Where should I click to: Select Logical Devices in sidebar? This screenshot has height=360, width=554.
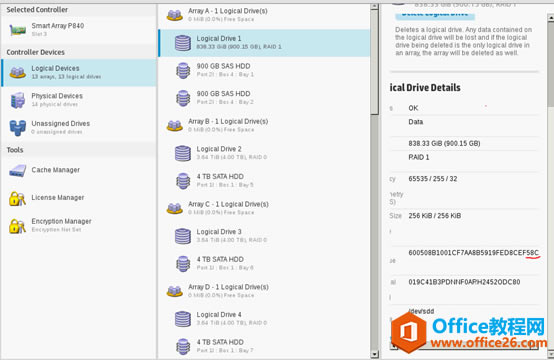(x=79, y=73)
